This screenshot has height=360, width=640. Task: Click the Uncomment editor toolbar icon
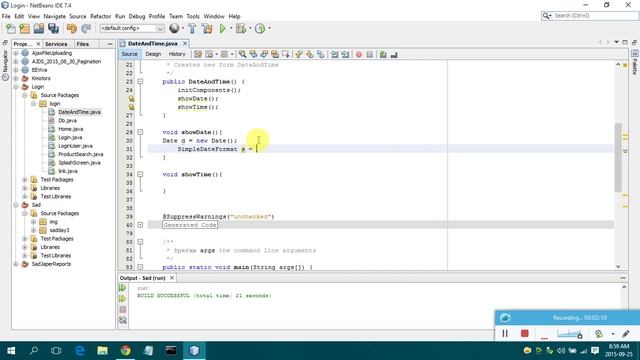(394, 54)
